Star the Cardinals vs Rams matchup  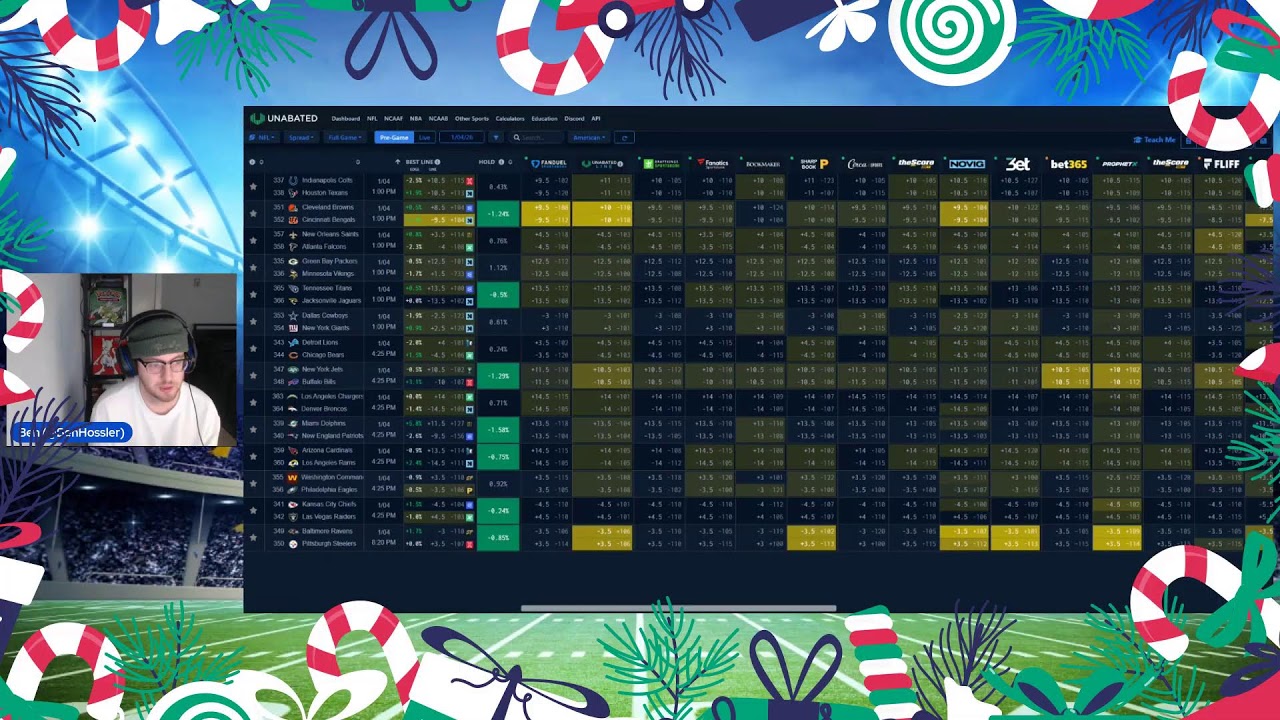coord(253,457)
